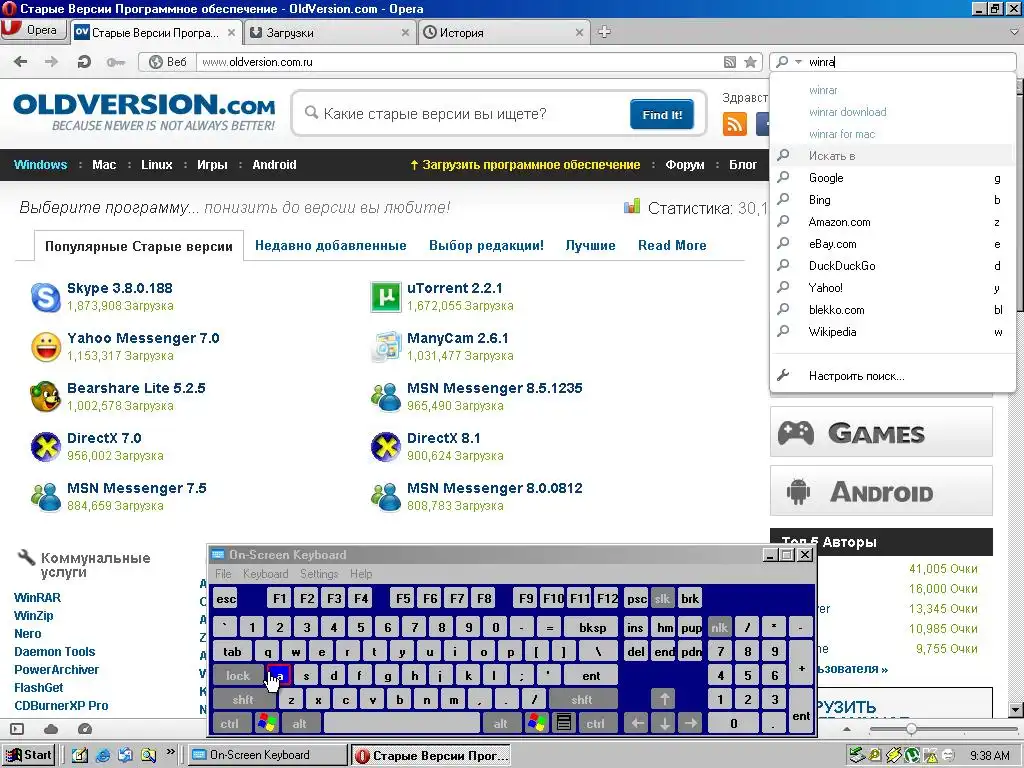Screen dimensions: 1024x768
Task: Toggle the slk key on keyboard
Action: point(662,598)
